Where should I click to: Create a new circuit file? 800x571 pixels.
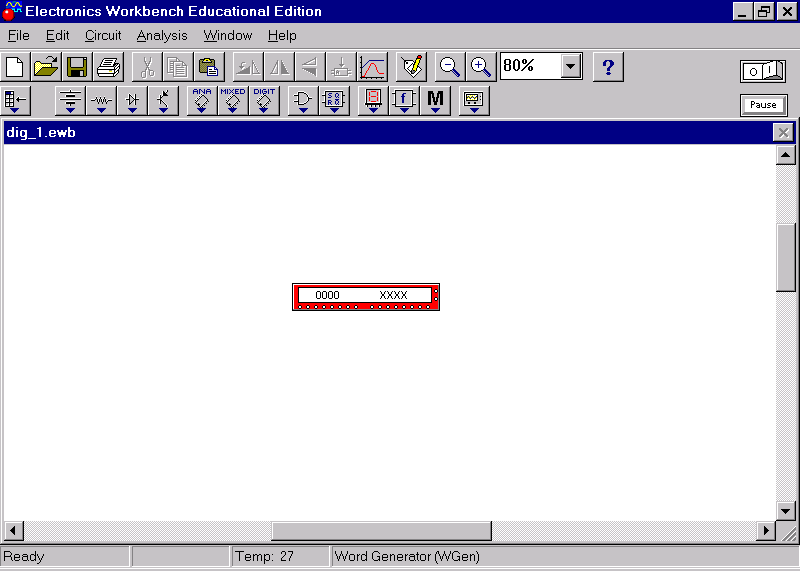click(x=15, y=67)
